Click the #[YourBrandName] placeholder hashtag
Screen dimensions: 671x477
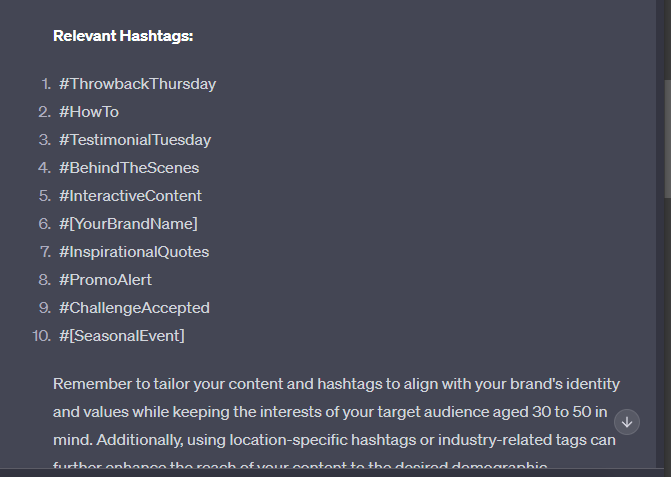point(128,224)
